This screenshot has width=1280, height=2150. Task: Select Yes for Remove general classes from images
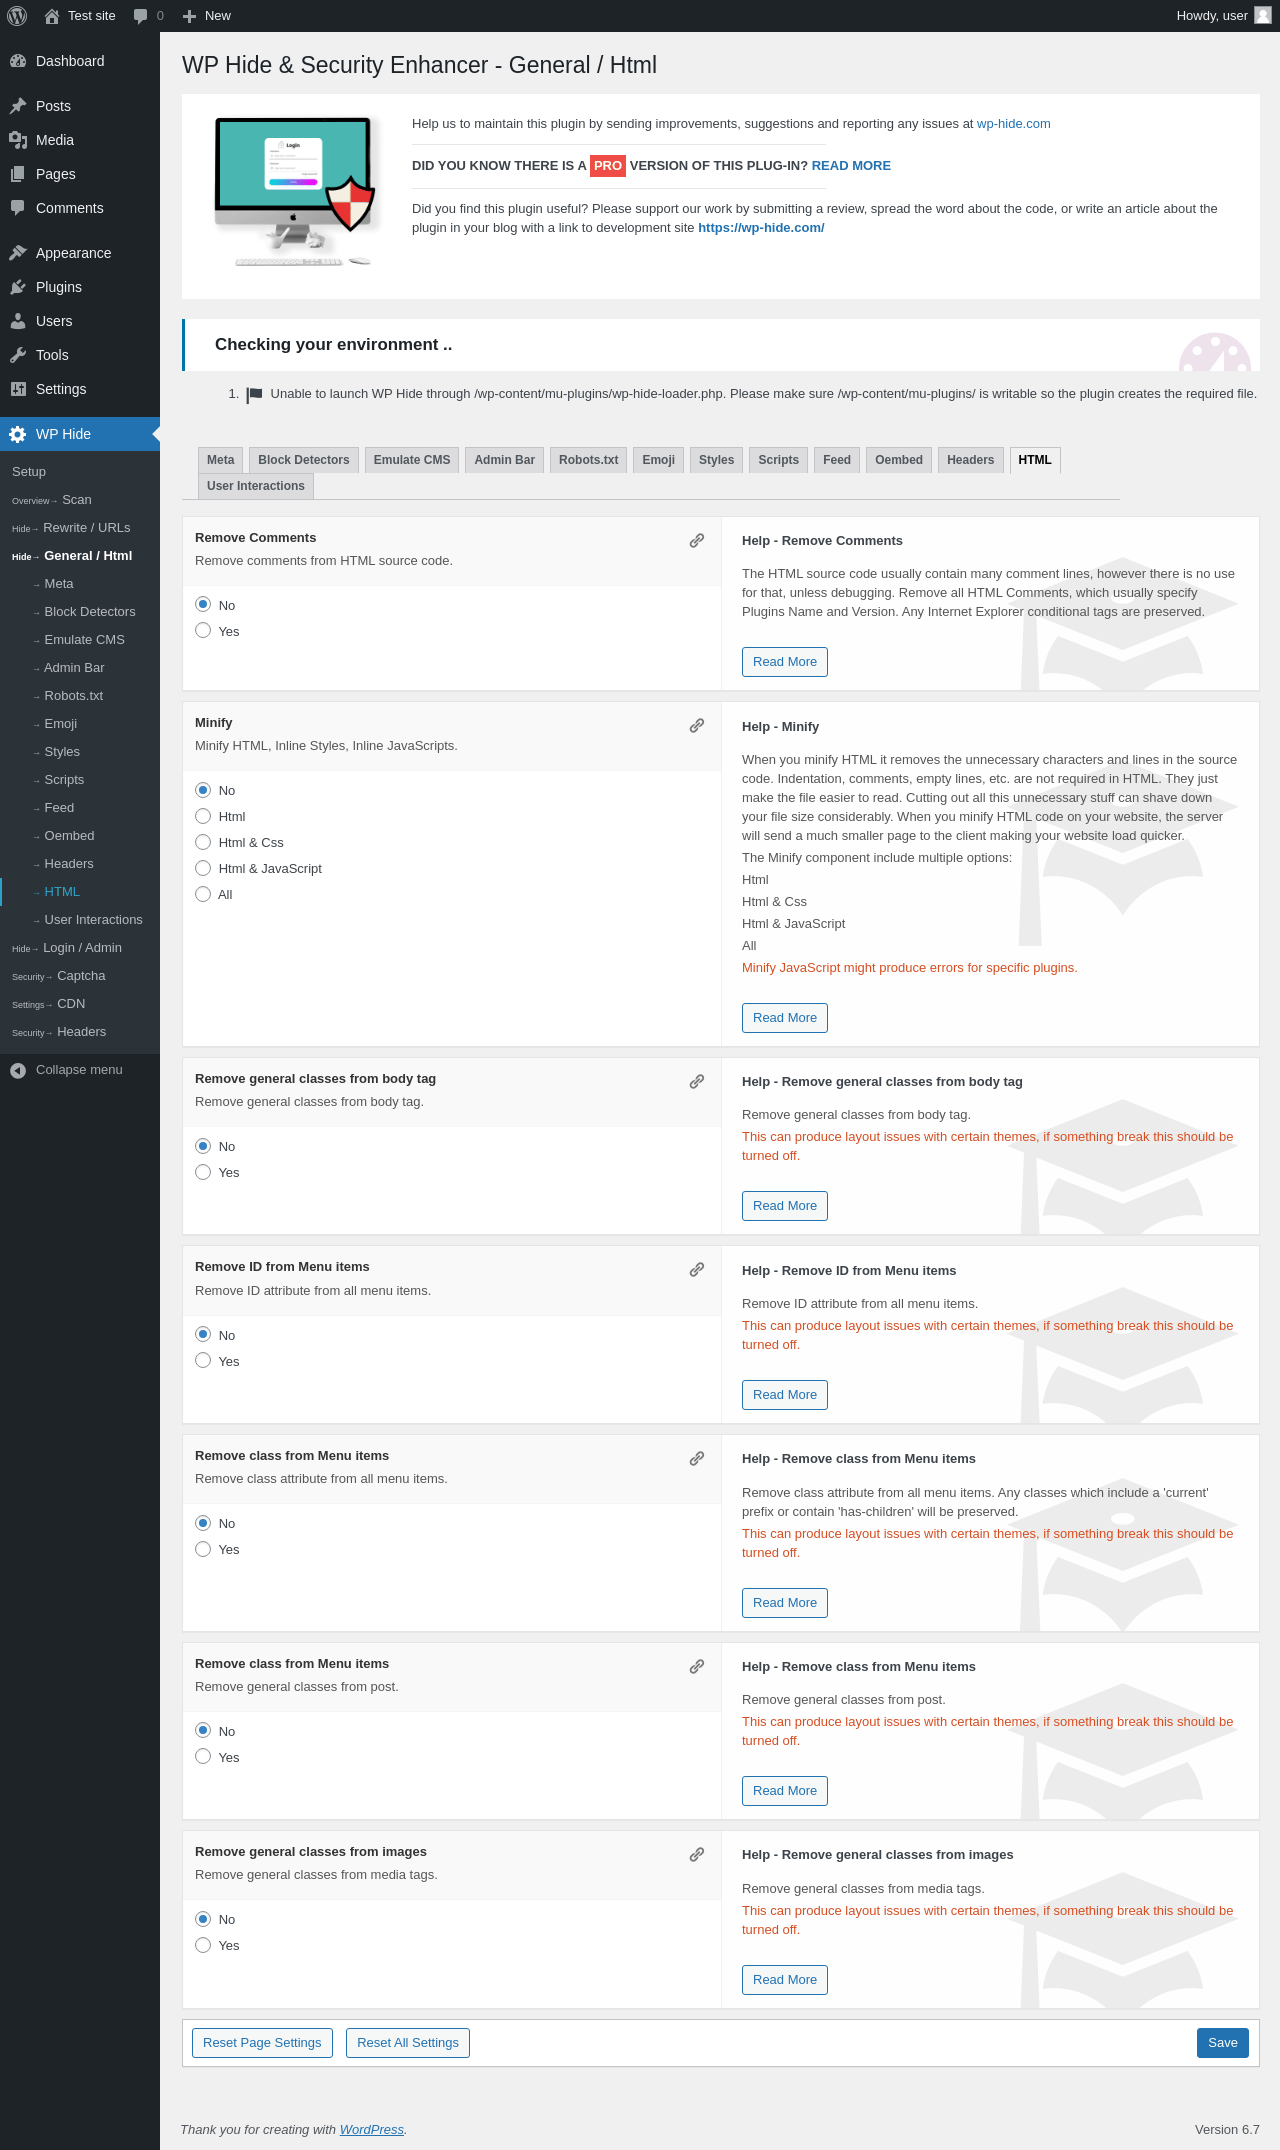(203, 1945)
